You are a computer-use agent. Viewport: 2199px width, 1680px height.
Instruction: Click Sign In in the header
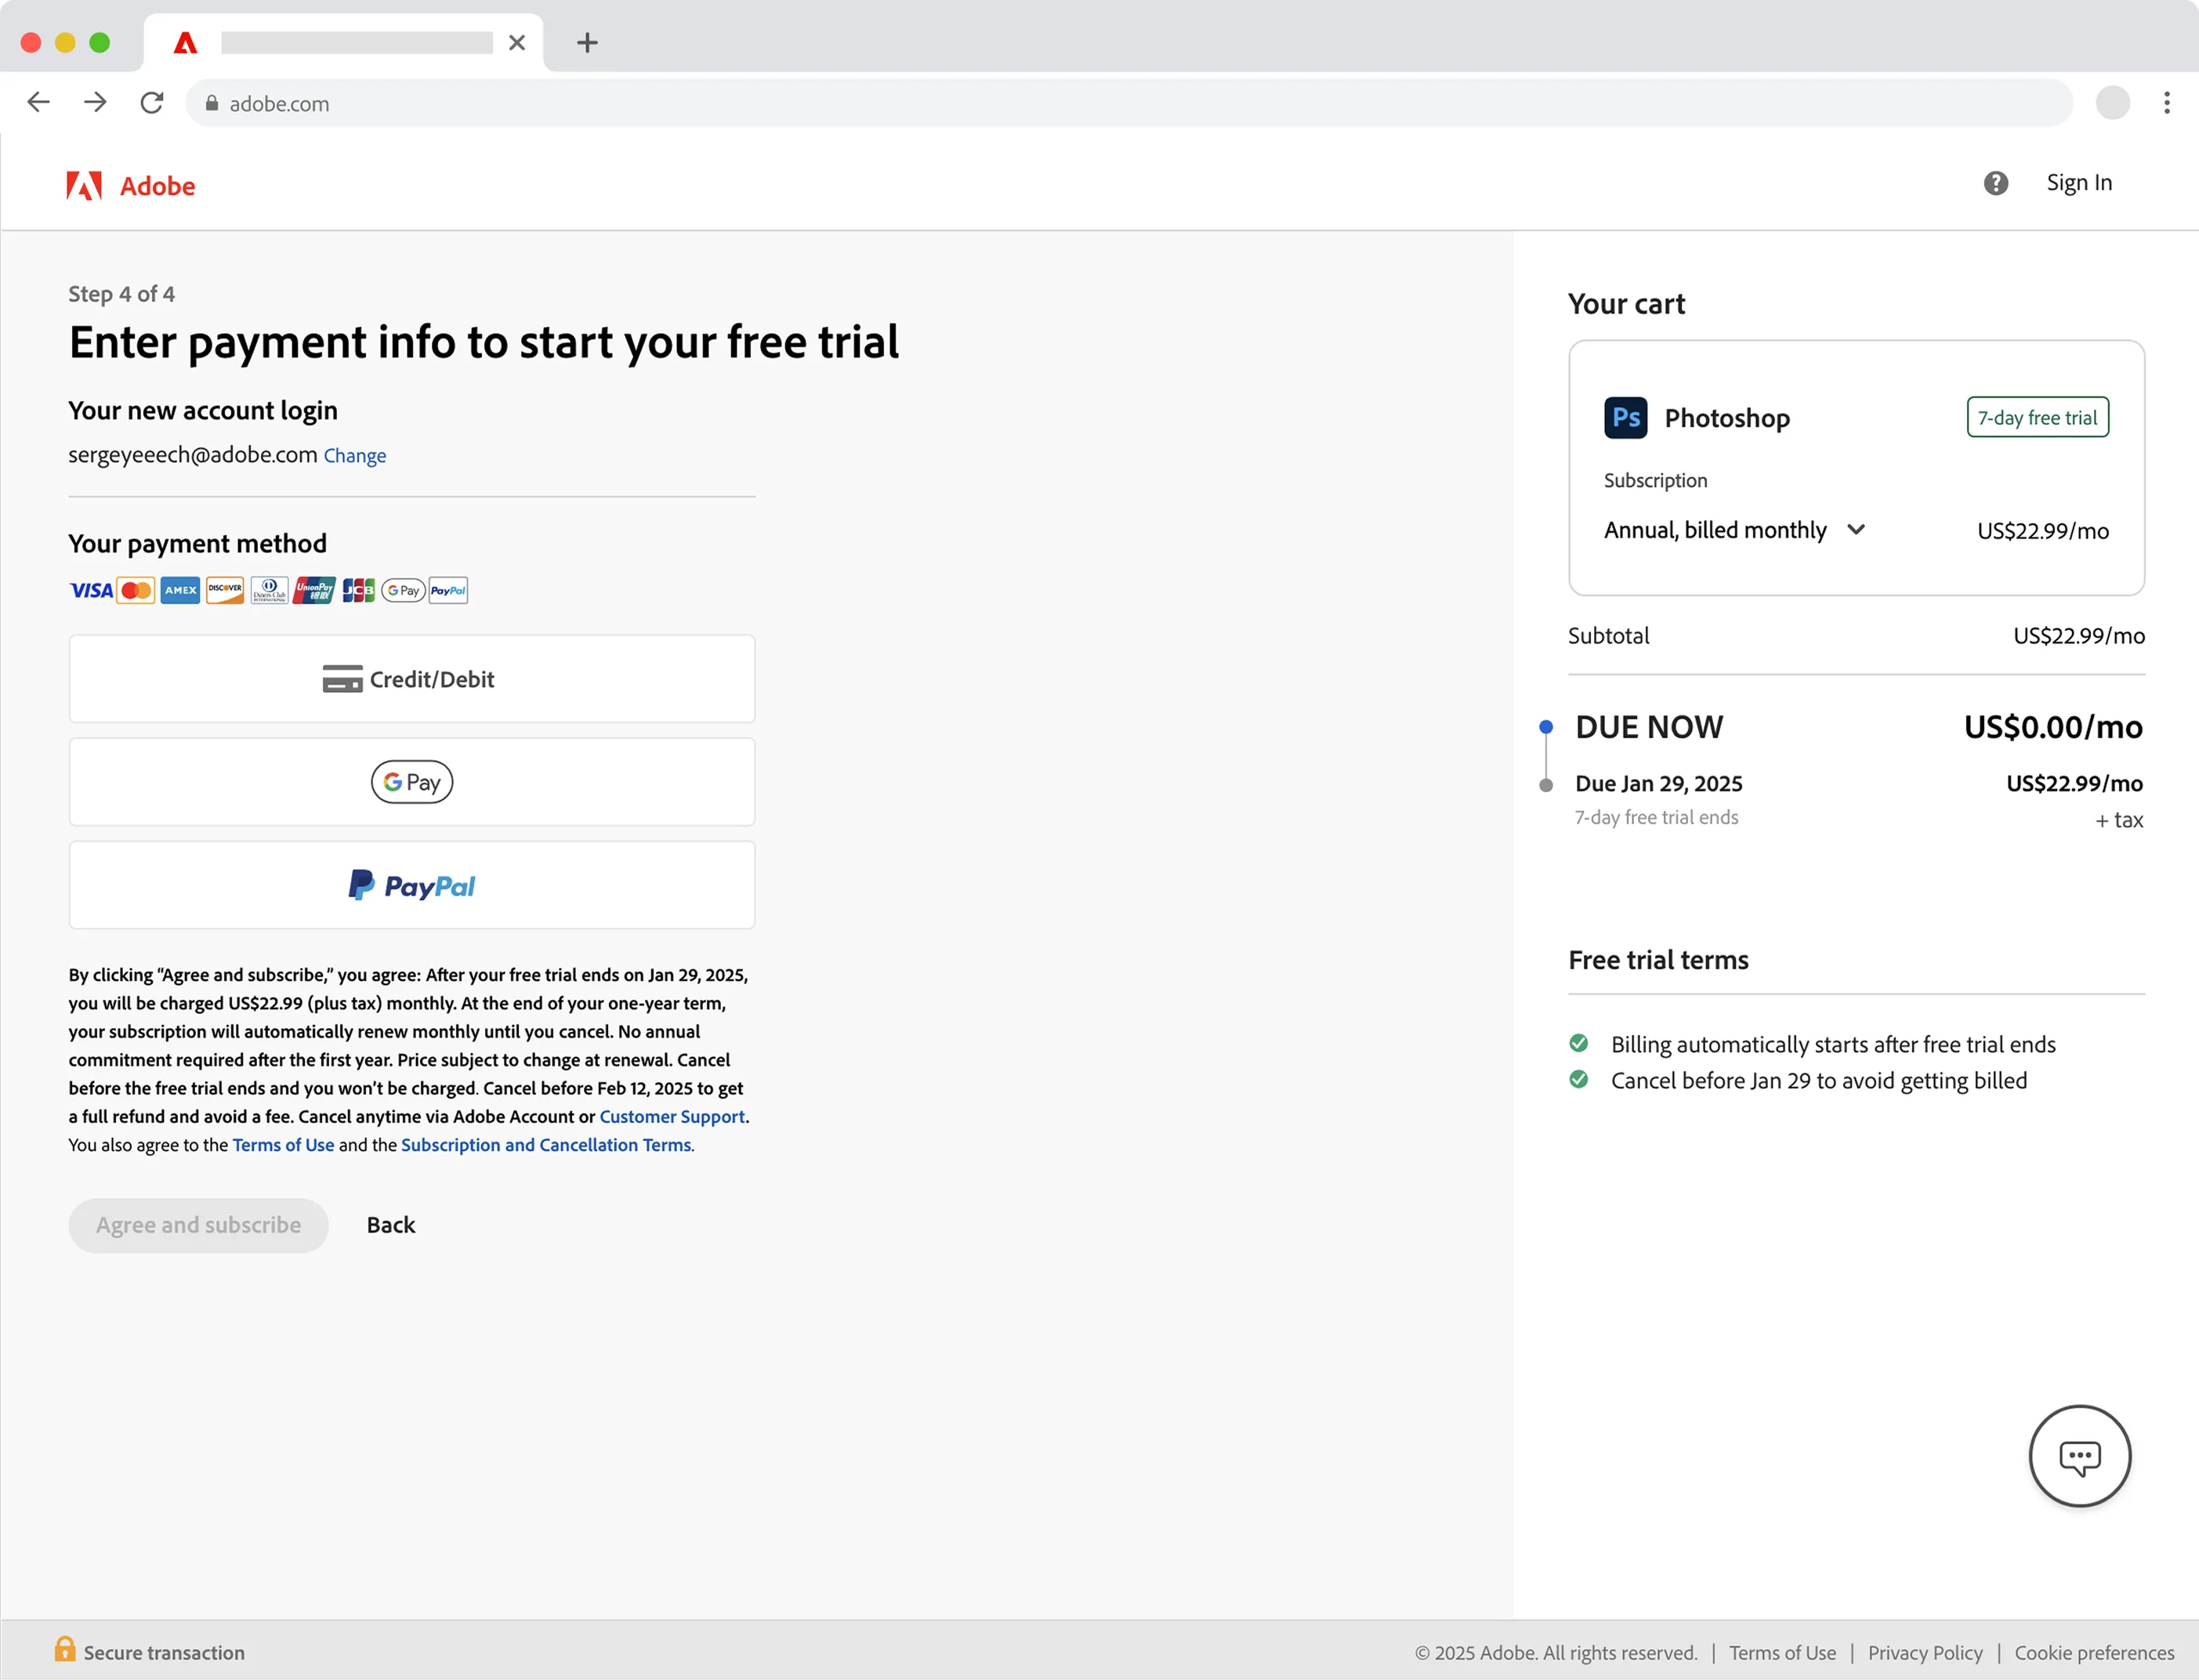(2079, 183)
